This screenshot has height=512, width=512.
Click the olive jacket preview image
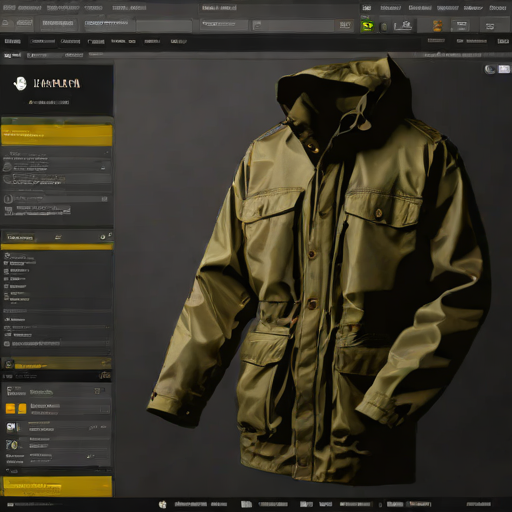point(318,270)
